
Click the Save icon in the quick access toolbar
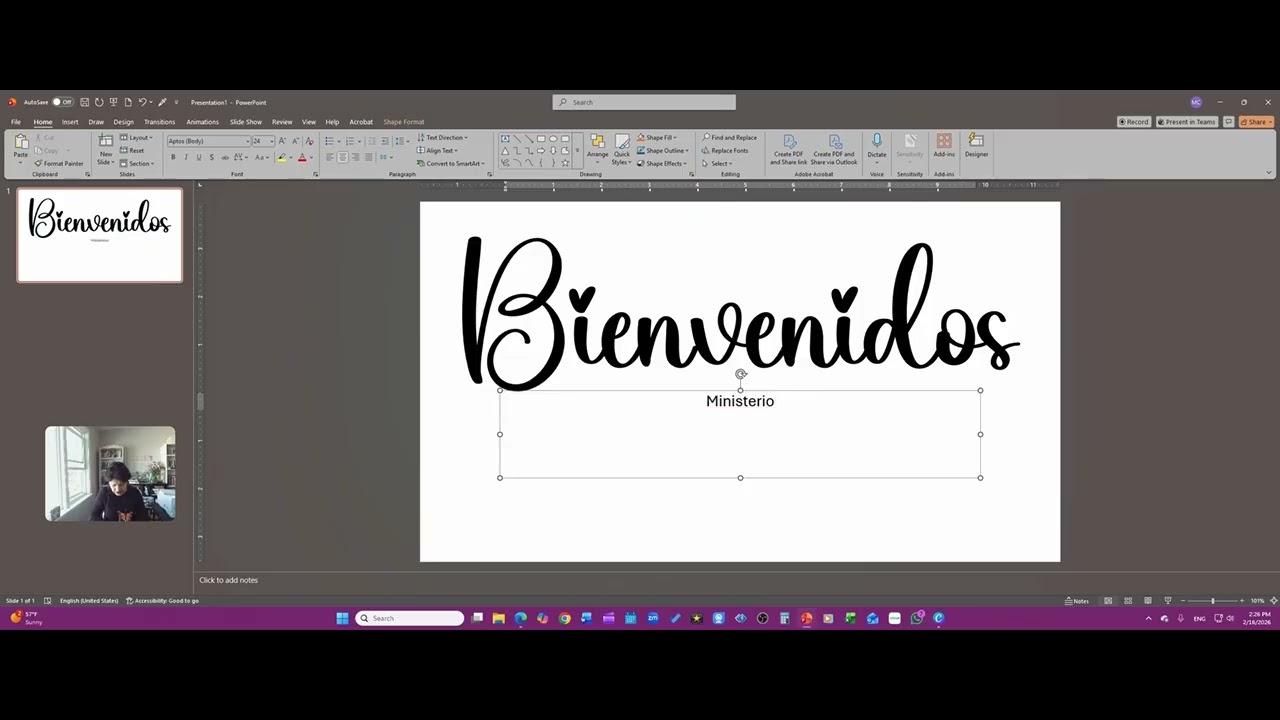pyautogui.click(x=85, y=102)
